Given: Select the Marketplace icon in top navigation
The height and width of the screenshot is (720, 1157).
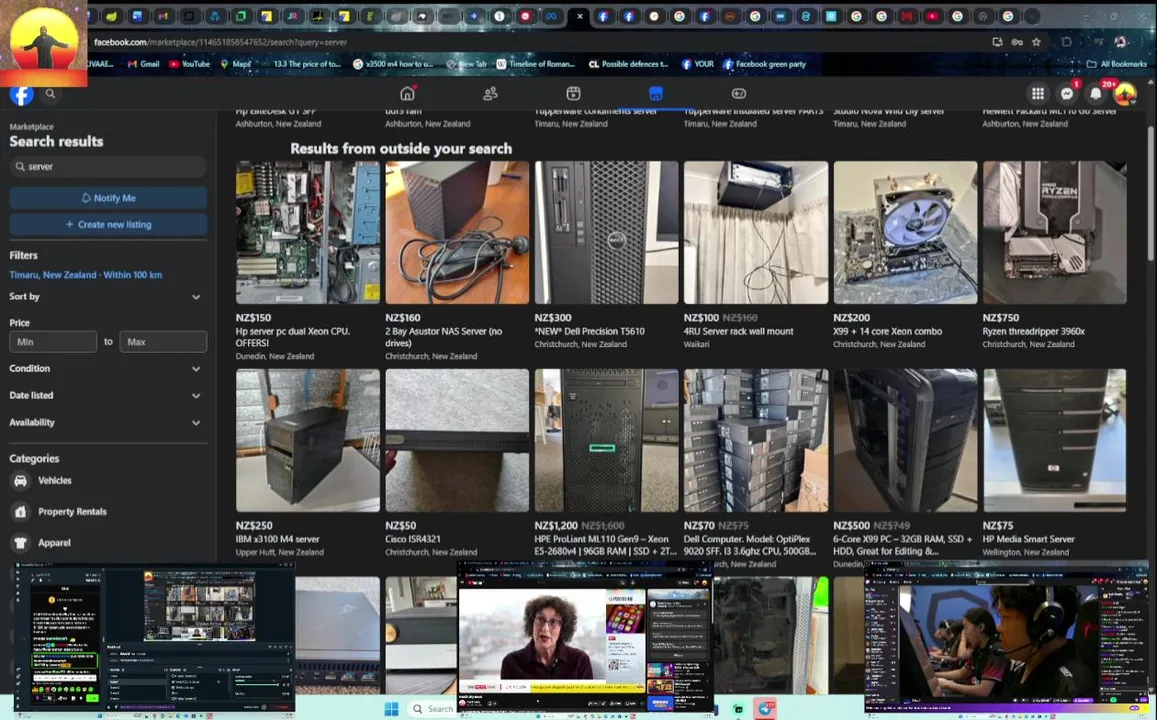Looking at the screenshot, I should pyautogui.click(x=656, y=94).
